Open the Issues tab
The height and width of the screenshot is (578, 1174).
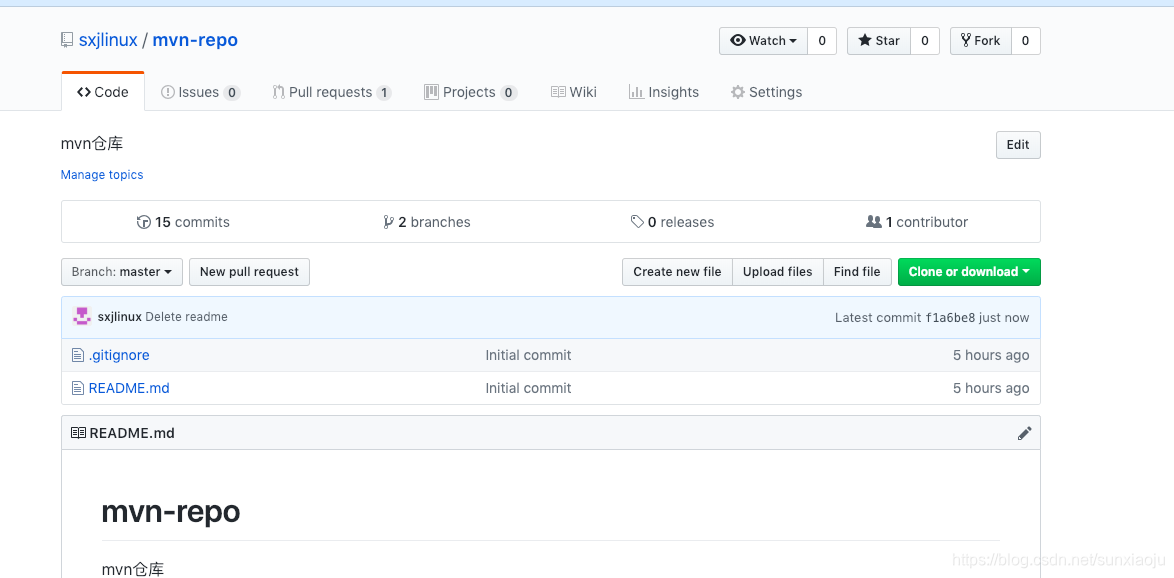coord(201,92)
